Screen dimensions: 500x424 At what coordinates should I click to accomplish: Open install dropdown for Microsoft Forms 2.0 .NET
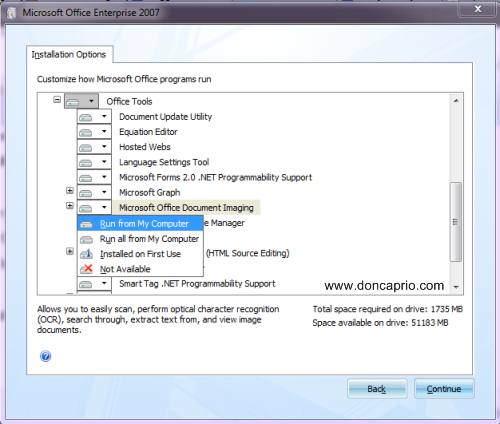coord(94,177)
